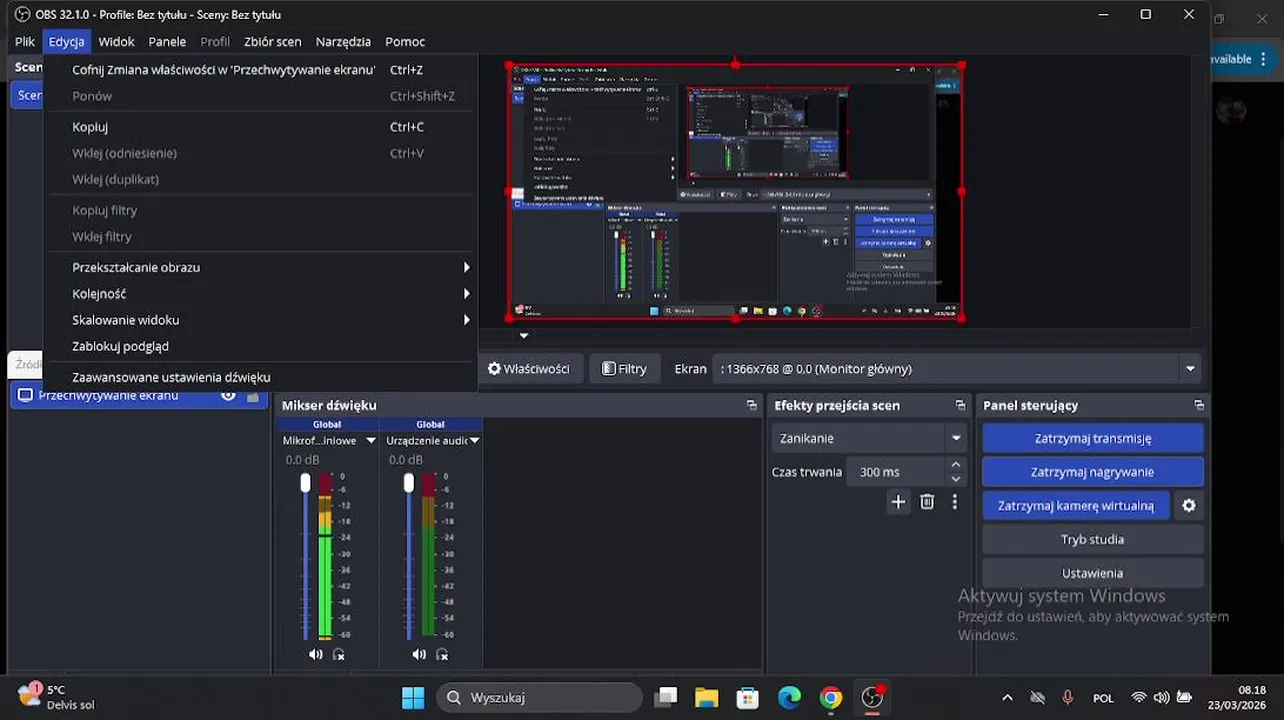Undock the Mikser dźwięku panel
Image resolution: width=1284 pixels, height=720 pixels.
pyautogui.click(x=752, y=405)
